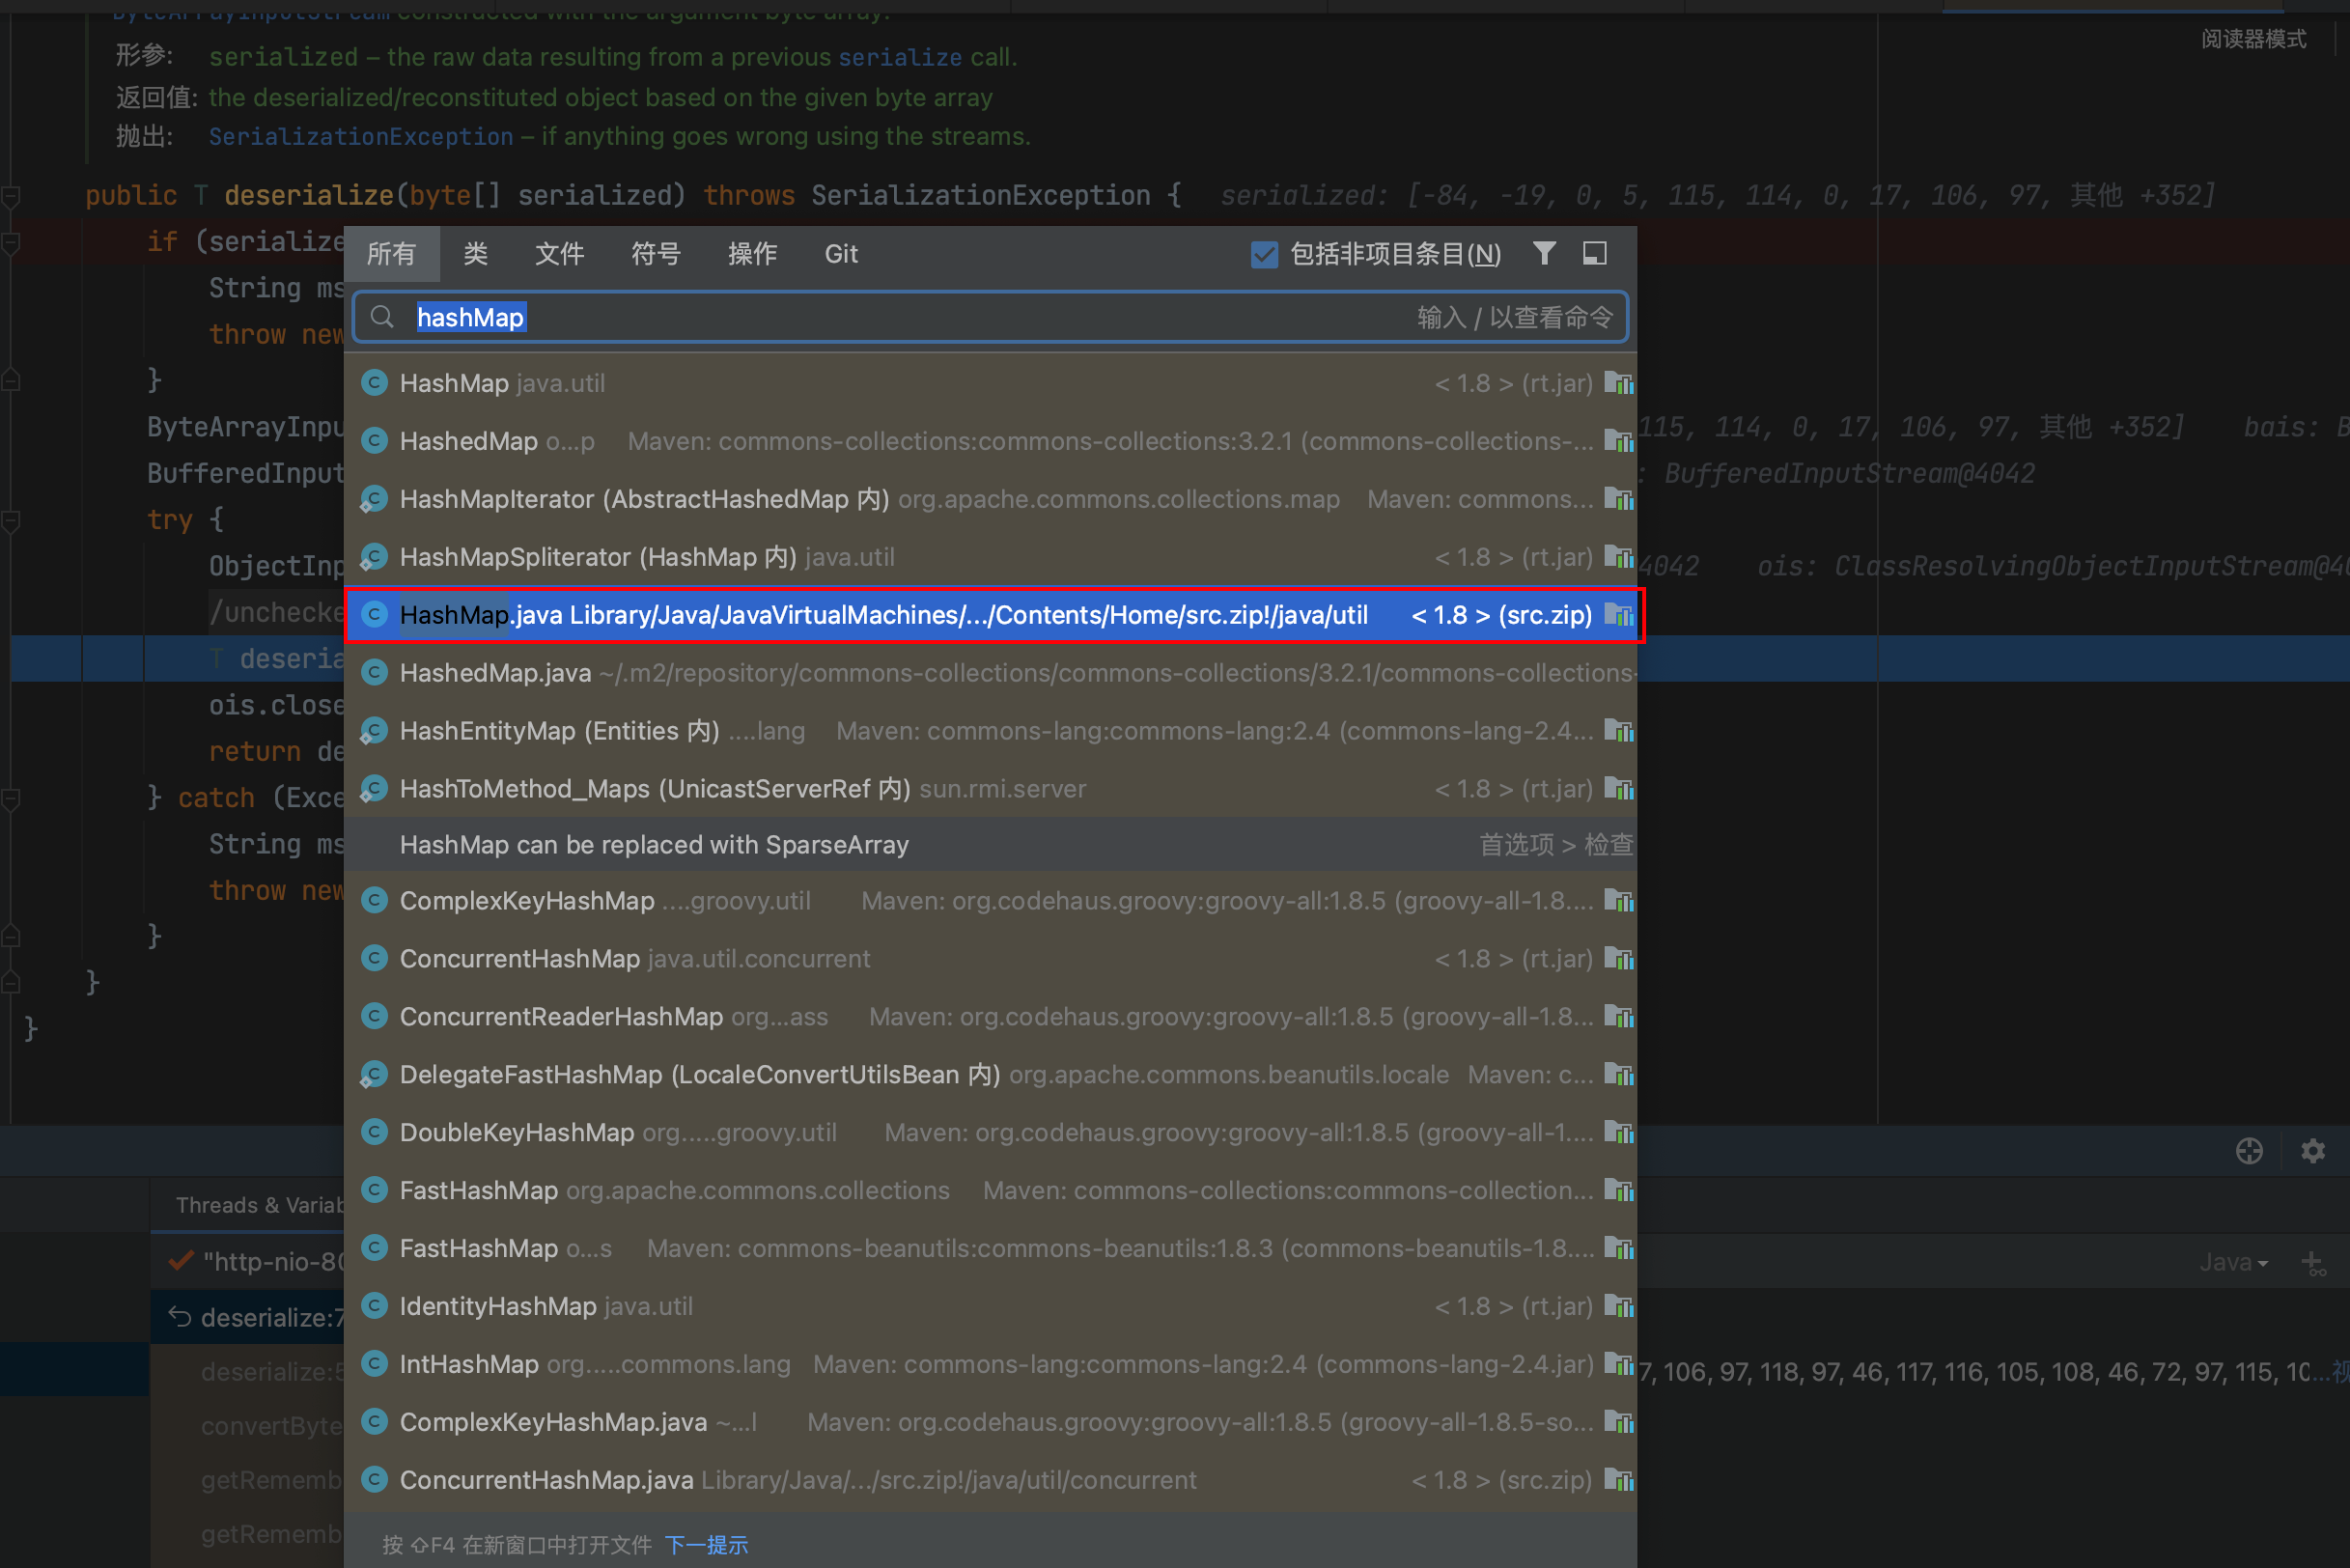This screenshot has width=2350, height=1568.
Task: Select FastHashMap org.apache.commons.collections result
Action: point(990,1191)
